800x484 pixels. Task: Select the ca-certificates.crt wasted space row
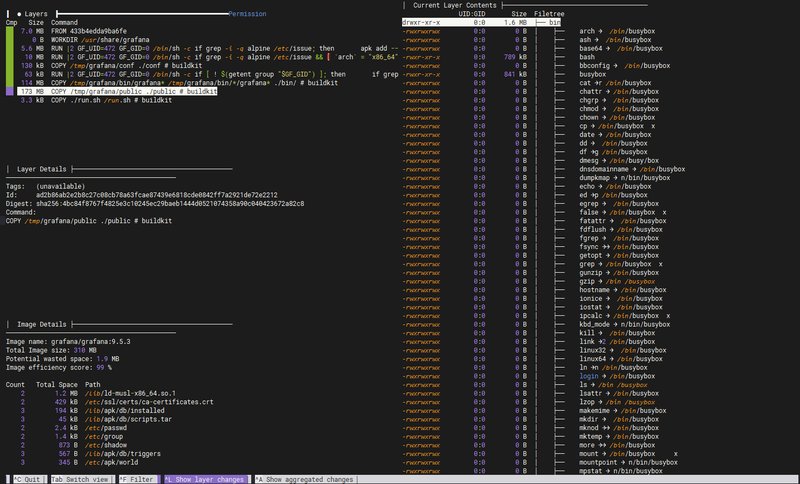140,402
